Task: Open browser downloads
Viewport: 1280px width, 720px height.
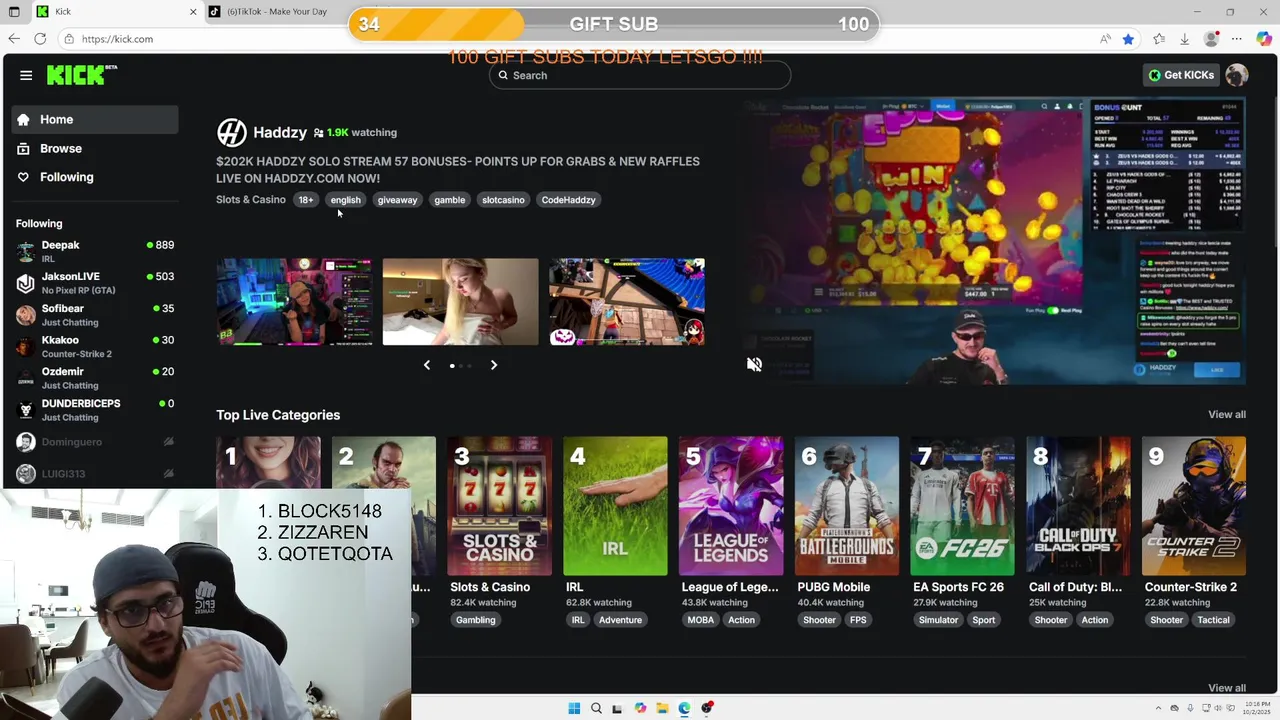Action: [x=1184, y=39]
